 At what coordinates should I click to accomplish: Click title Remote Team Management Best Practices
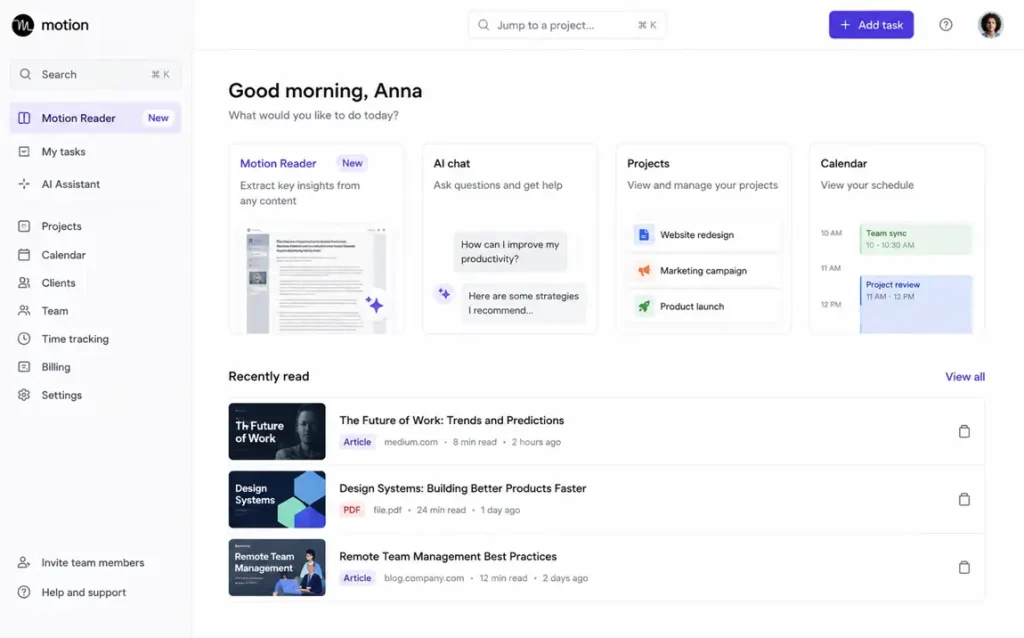(448, 556)
